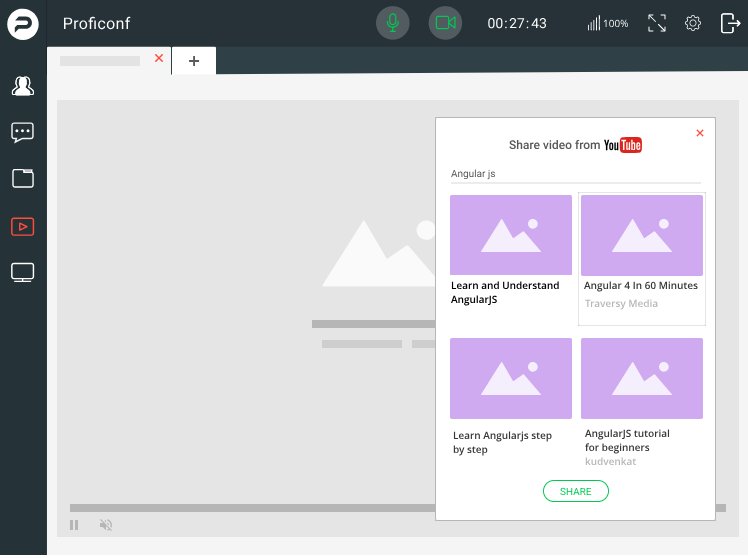Open the participants panel icon

(x=22, y=86)
